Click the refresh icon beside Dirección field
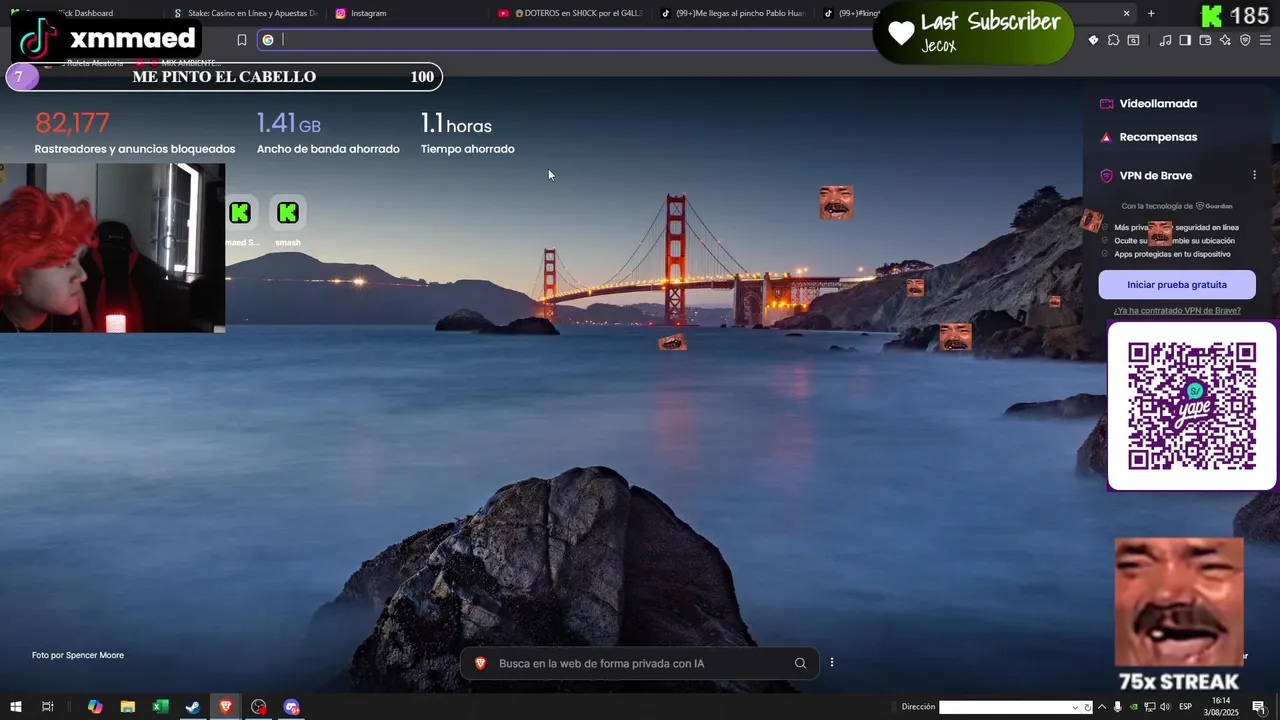Image resolution: width=1280 pixels, height=720 pixels. tap(1087, 707)
